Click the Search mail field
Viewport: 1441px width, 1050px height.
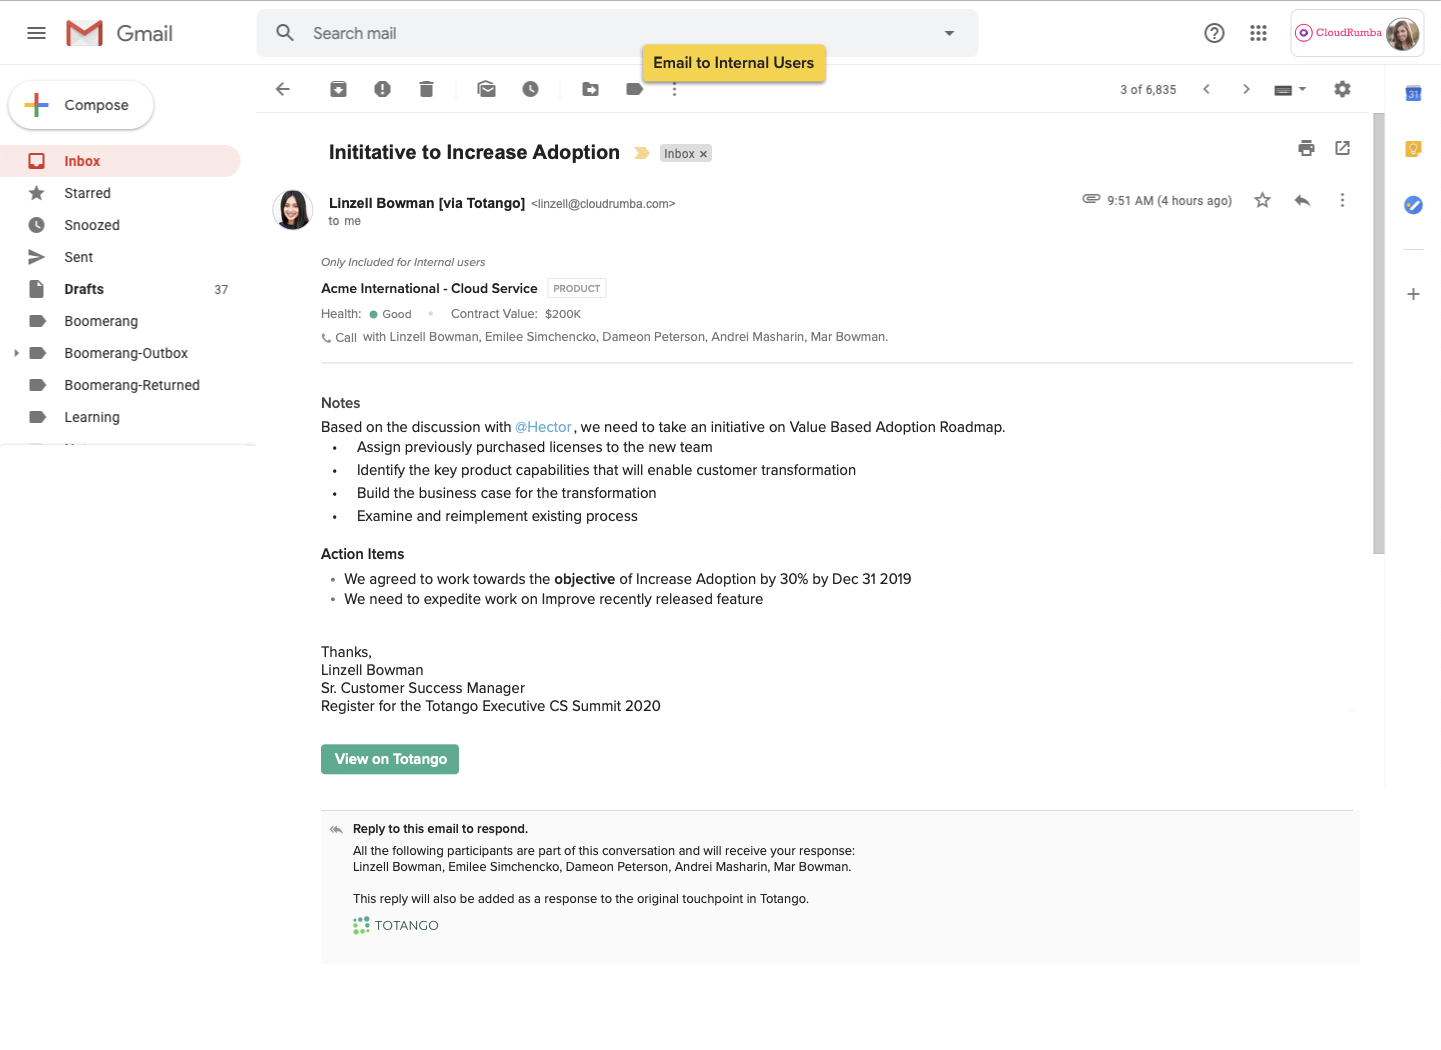[618, 33]
